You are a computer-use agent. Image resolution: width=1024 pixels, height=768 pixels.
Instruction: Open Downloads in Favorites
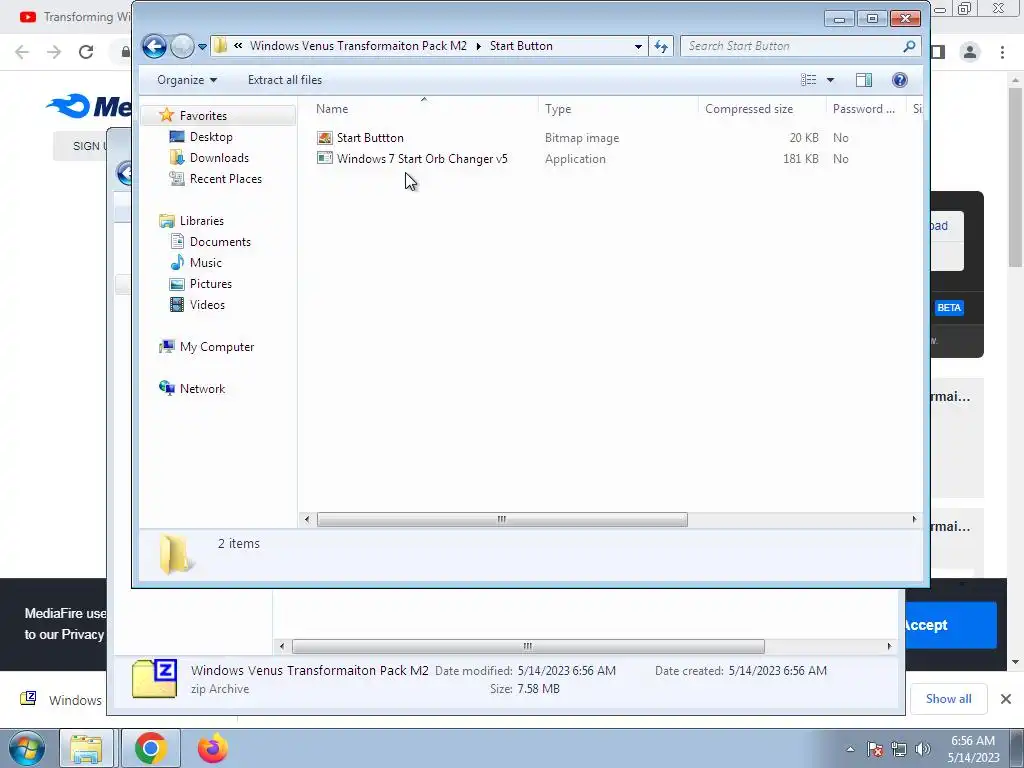coord(219,157)
